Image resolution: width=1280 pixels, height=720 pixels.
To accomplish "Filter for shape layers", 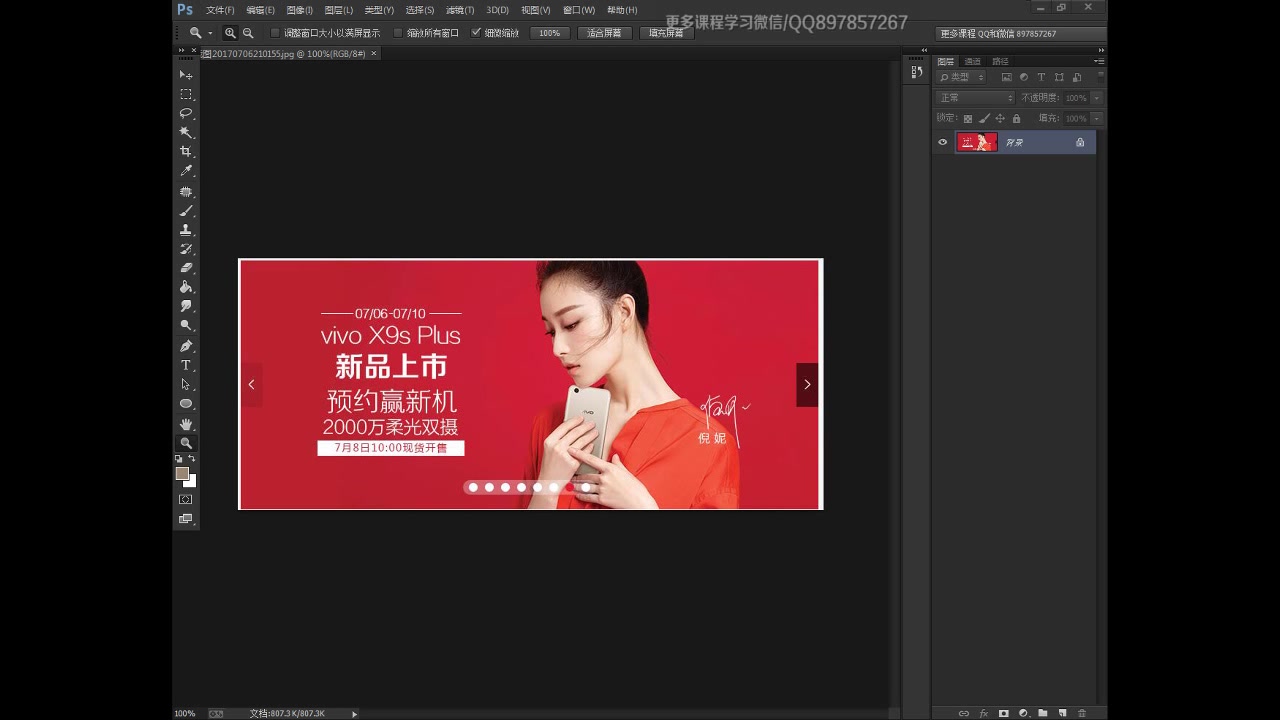I will coord(1059,77).
